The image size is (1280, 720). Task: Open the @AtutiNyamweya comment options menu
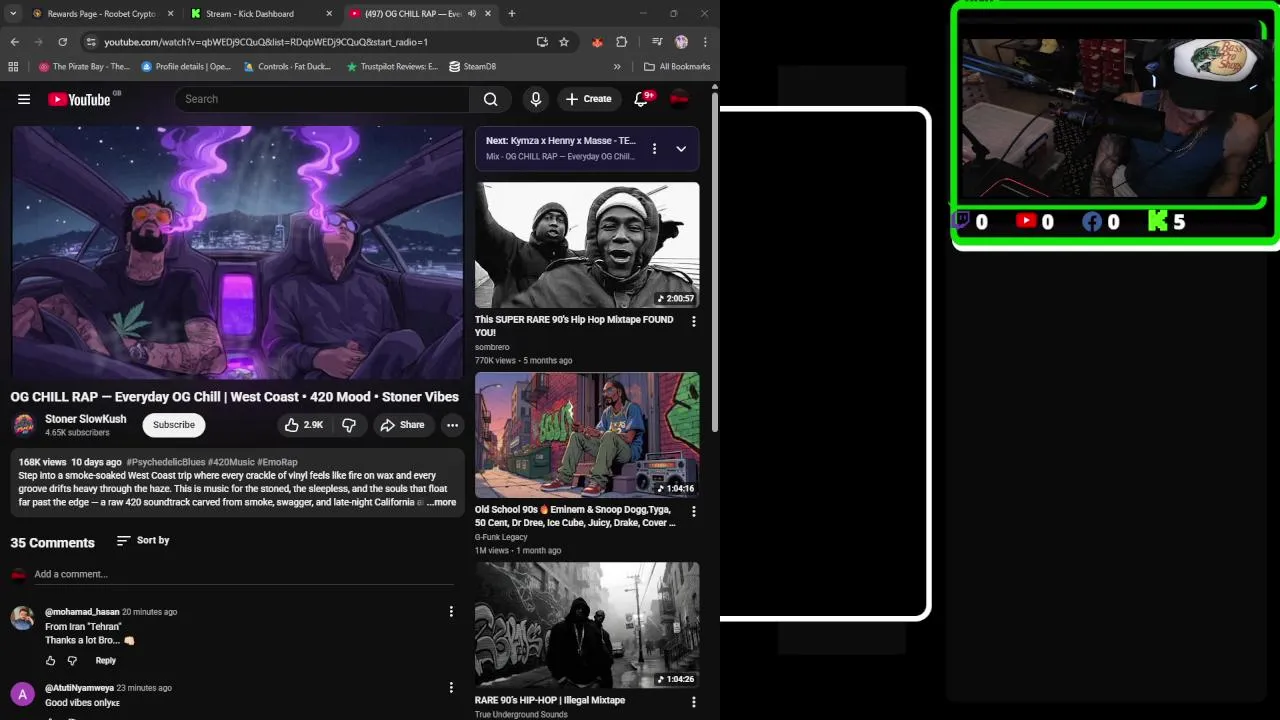pyautogui.click(x=451, y=688)
